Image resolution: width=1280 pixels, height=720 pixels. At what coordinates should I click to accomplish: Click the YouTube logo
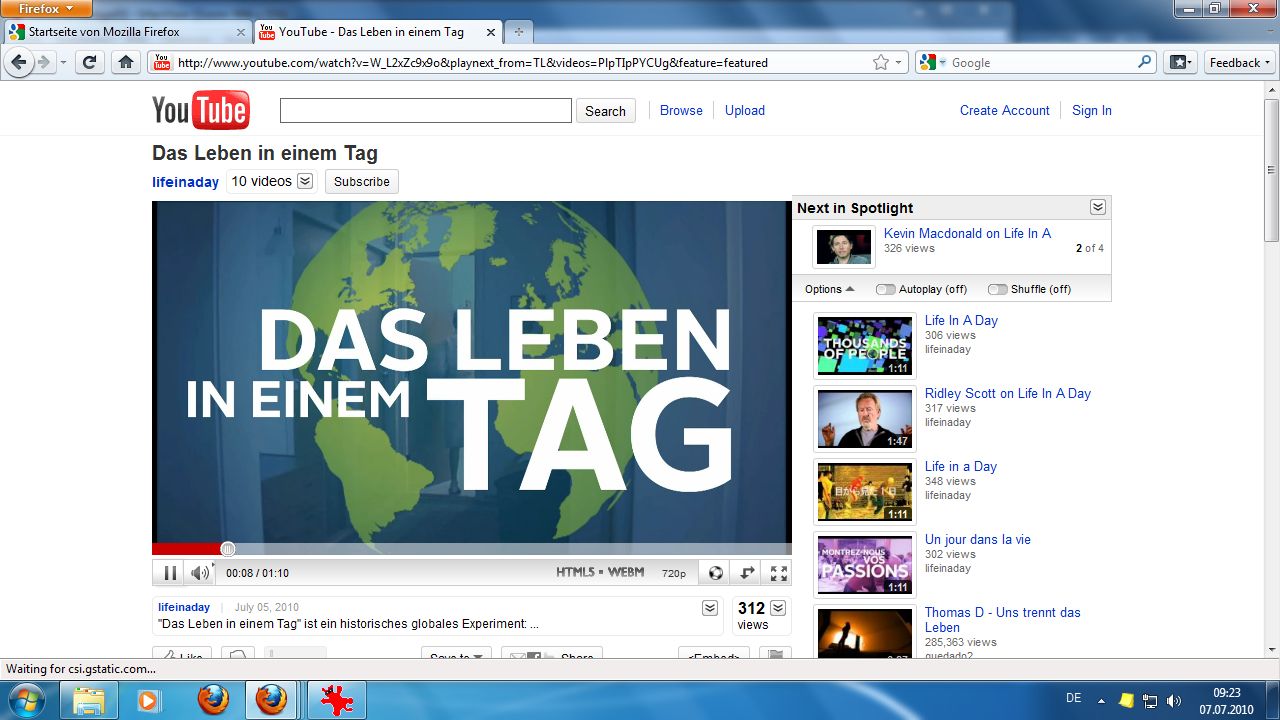pos(200,110)
